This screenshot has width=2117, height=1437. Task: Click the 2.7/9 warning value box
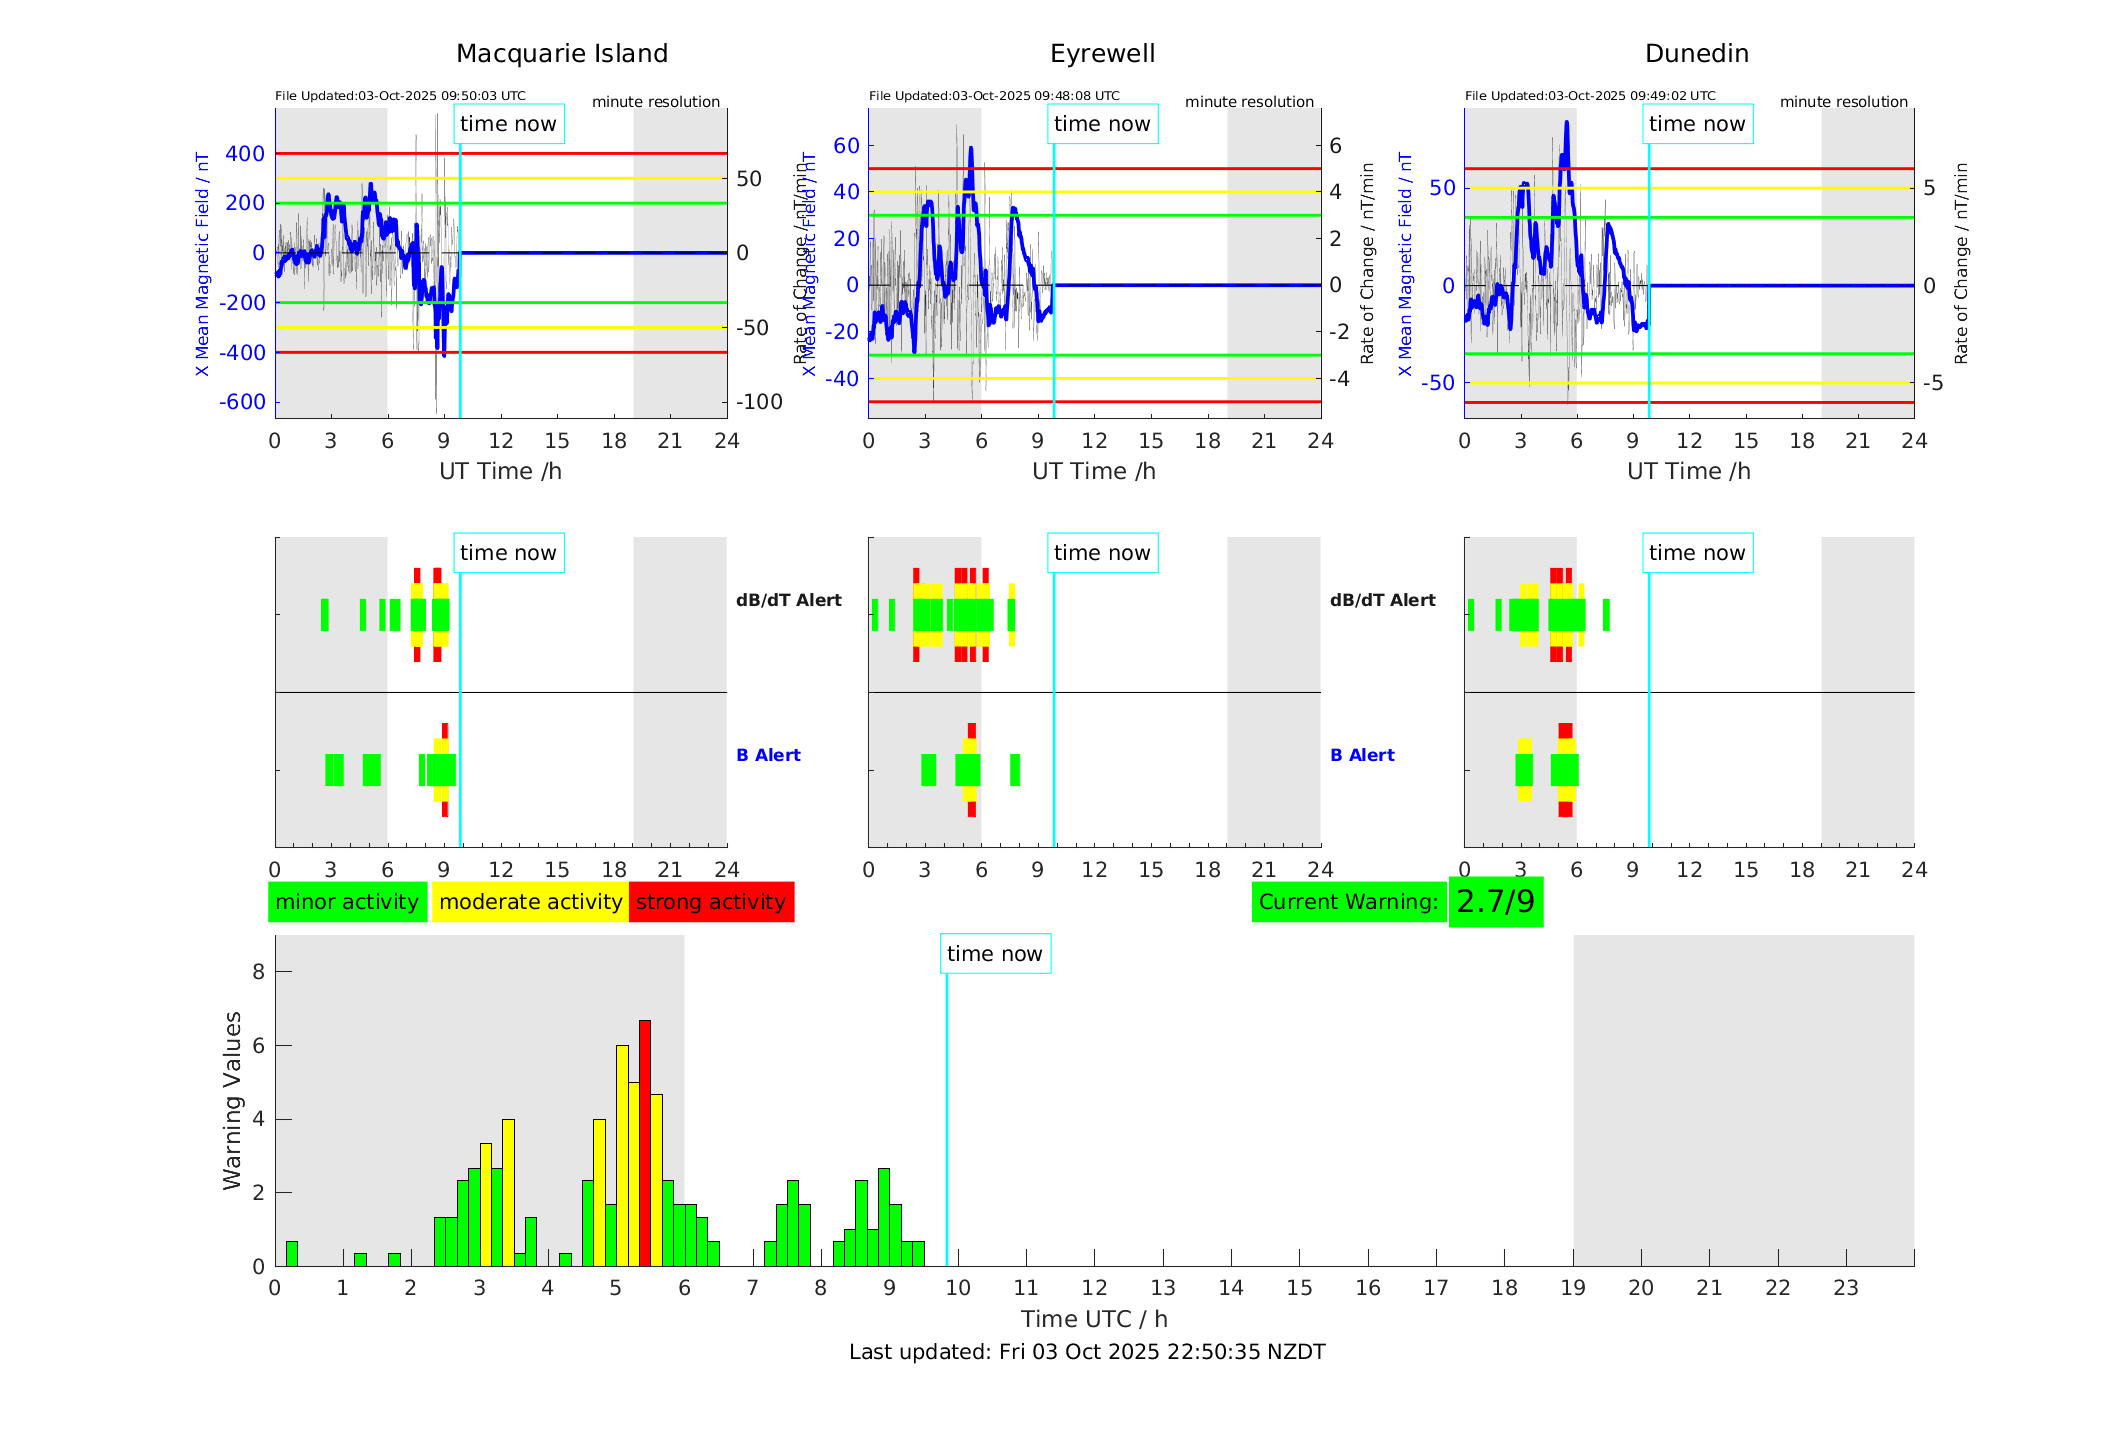(x=1495, y=902)
